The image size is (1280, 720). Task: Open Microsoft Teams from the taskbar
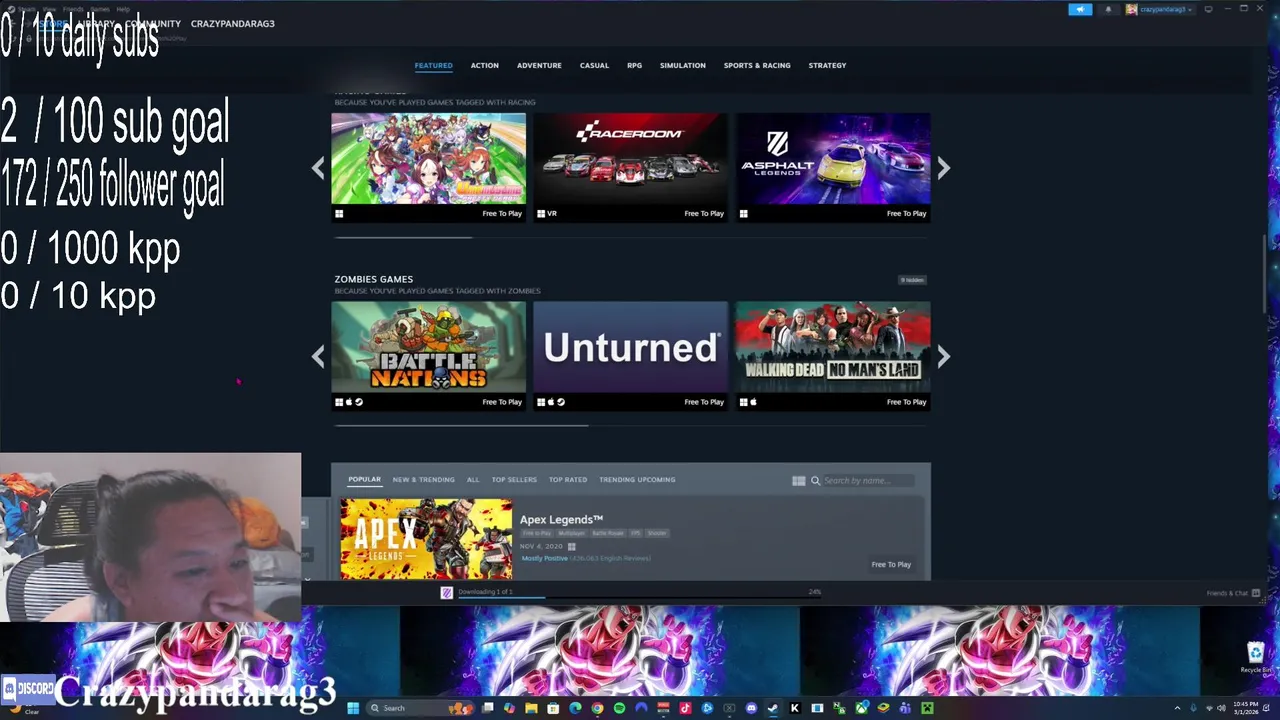[x=906, y=708]
